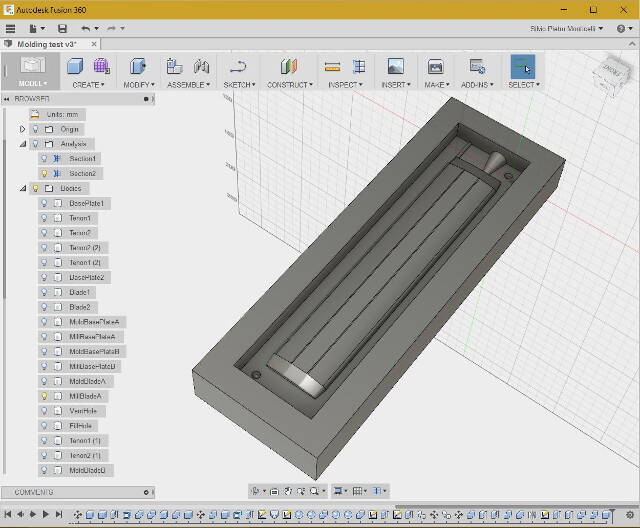Open the data panel grid menu icon

tap(10, 29)
